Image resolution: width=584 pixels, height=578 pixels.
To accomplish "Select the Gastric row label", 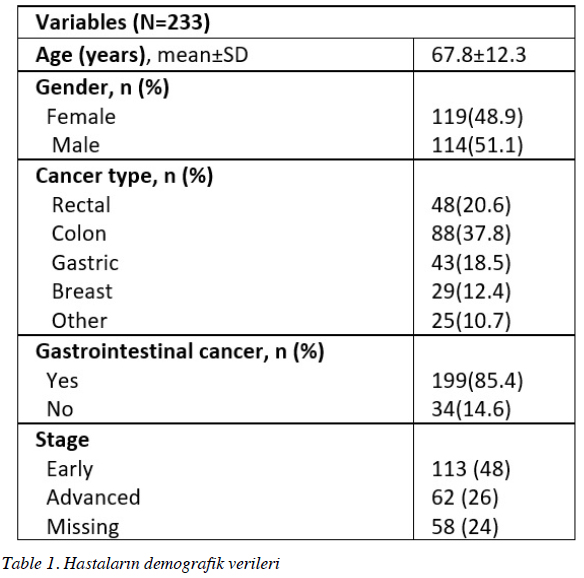I will click(x=85, y=263).
